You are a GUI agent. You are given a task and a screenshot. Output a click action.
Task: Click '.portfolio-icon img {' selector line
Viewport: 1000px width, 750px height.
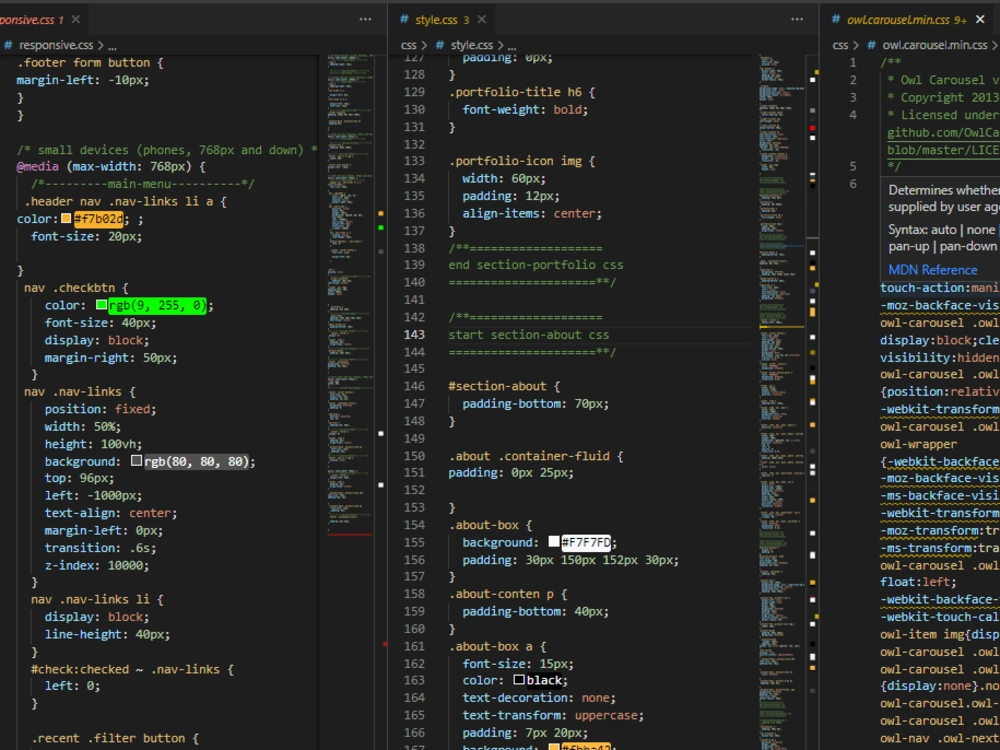pos(522,161)
